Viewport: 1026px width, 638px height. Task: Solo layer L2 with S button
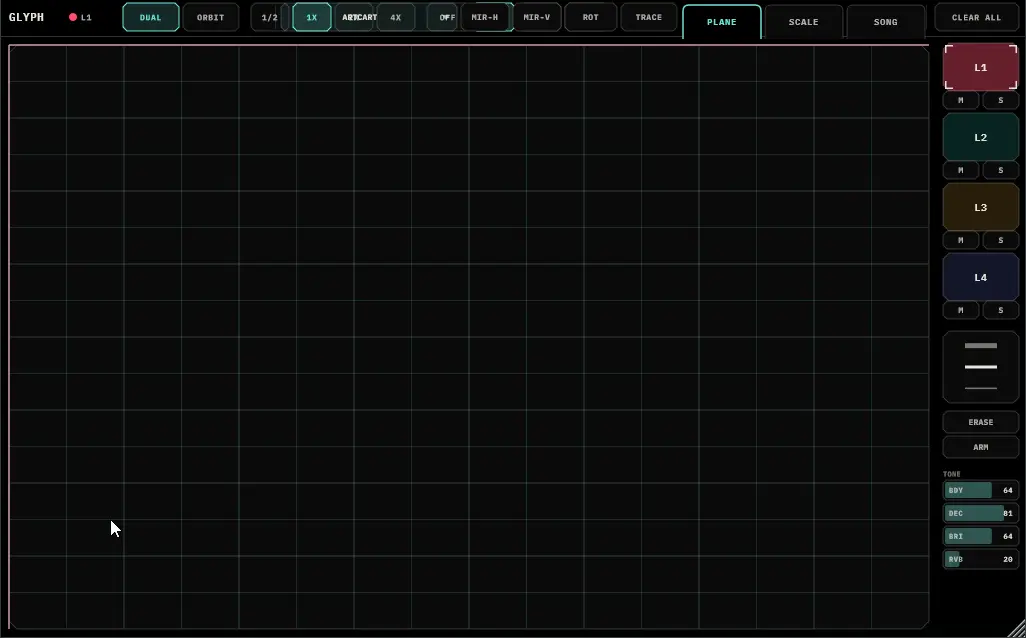pyautogui.click(x=1000, y=170)
